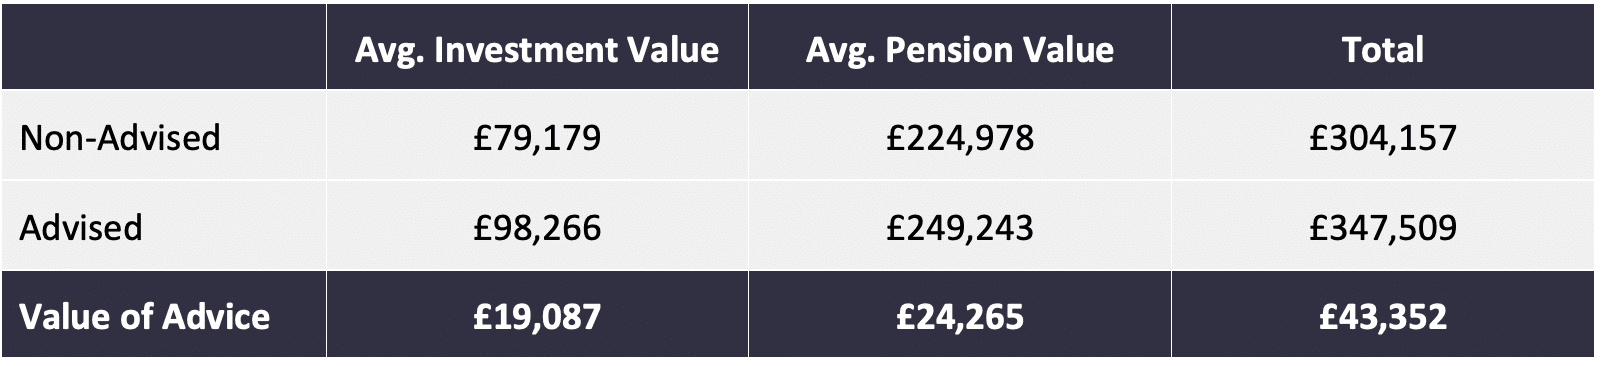Click the £43,352 total value cell
The image size is (1601, 366).
click(1383, 318)
